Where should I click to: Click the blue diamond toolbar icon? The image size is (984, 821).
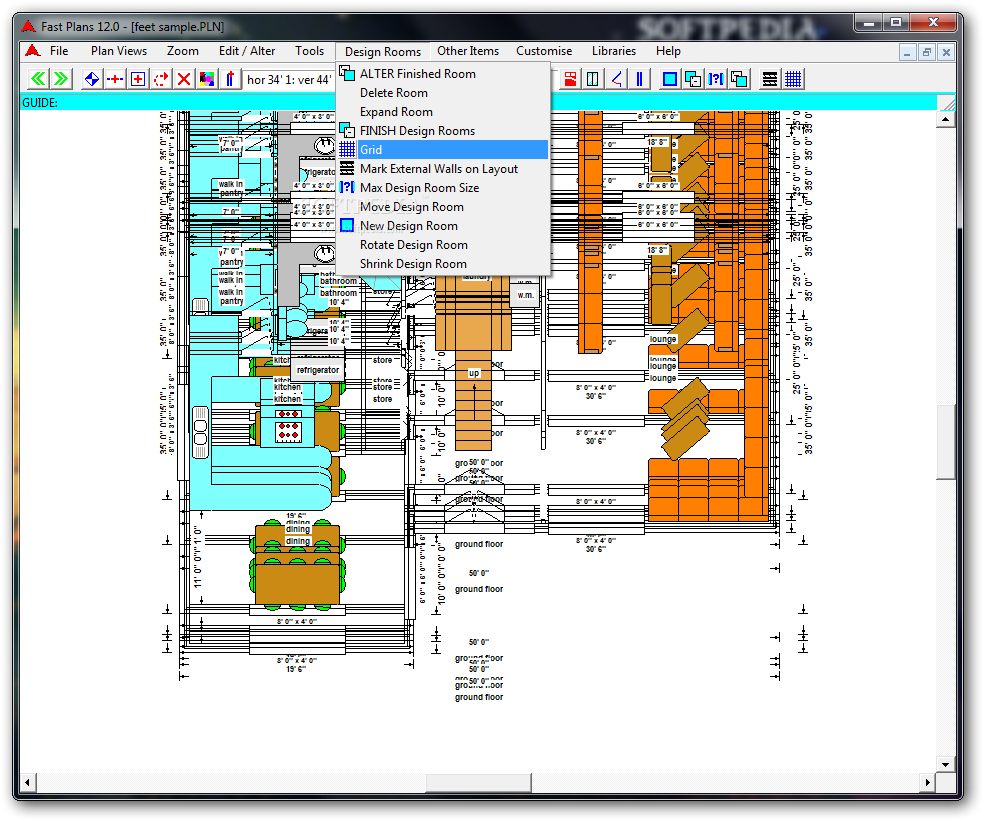92,79
